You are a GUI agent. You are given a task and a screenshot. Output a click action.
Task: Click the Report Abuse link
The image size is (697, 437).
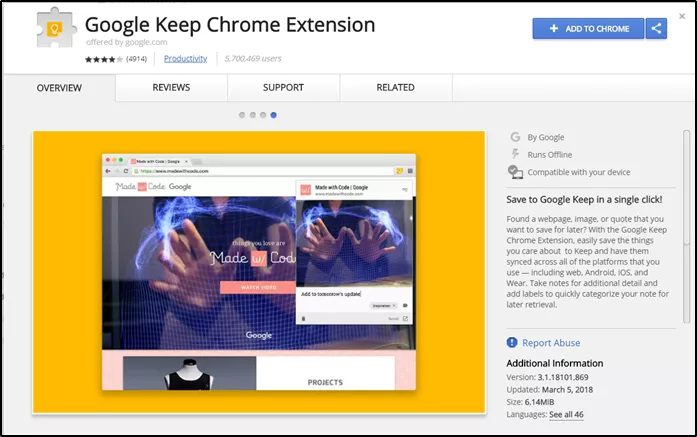(x=551, y=343)
